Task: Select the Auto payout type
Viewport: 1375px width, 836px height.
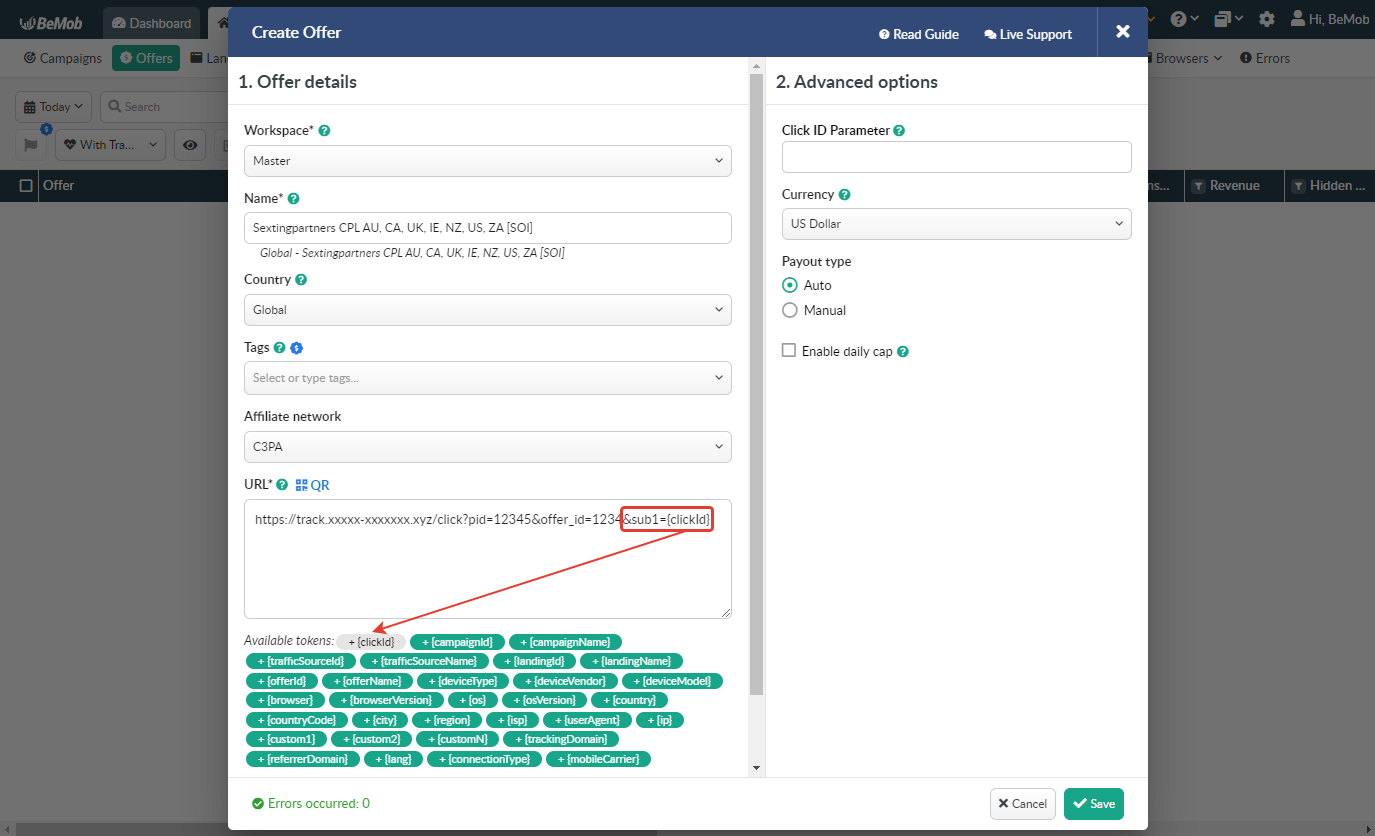Action: click(790, 285)
